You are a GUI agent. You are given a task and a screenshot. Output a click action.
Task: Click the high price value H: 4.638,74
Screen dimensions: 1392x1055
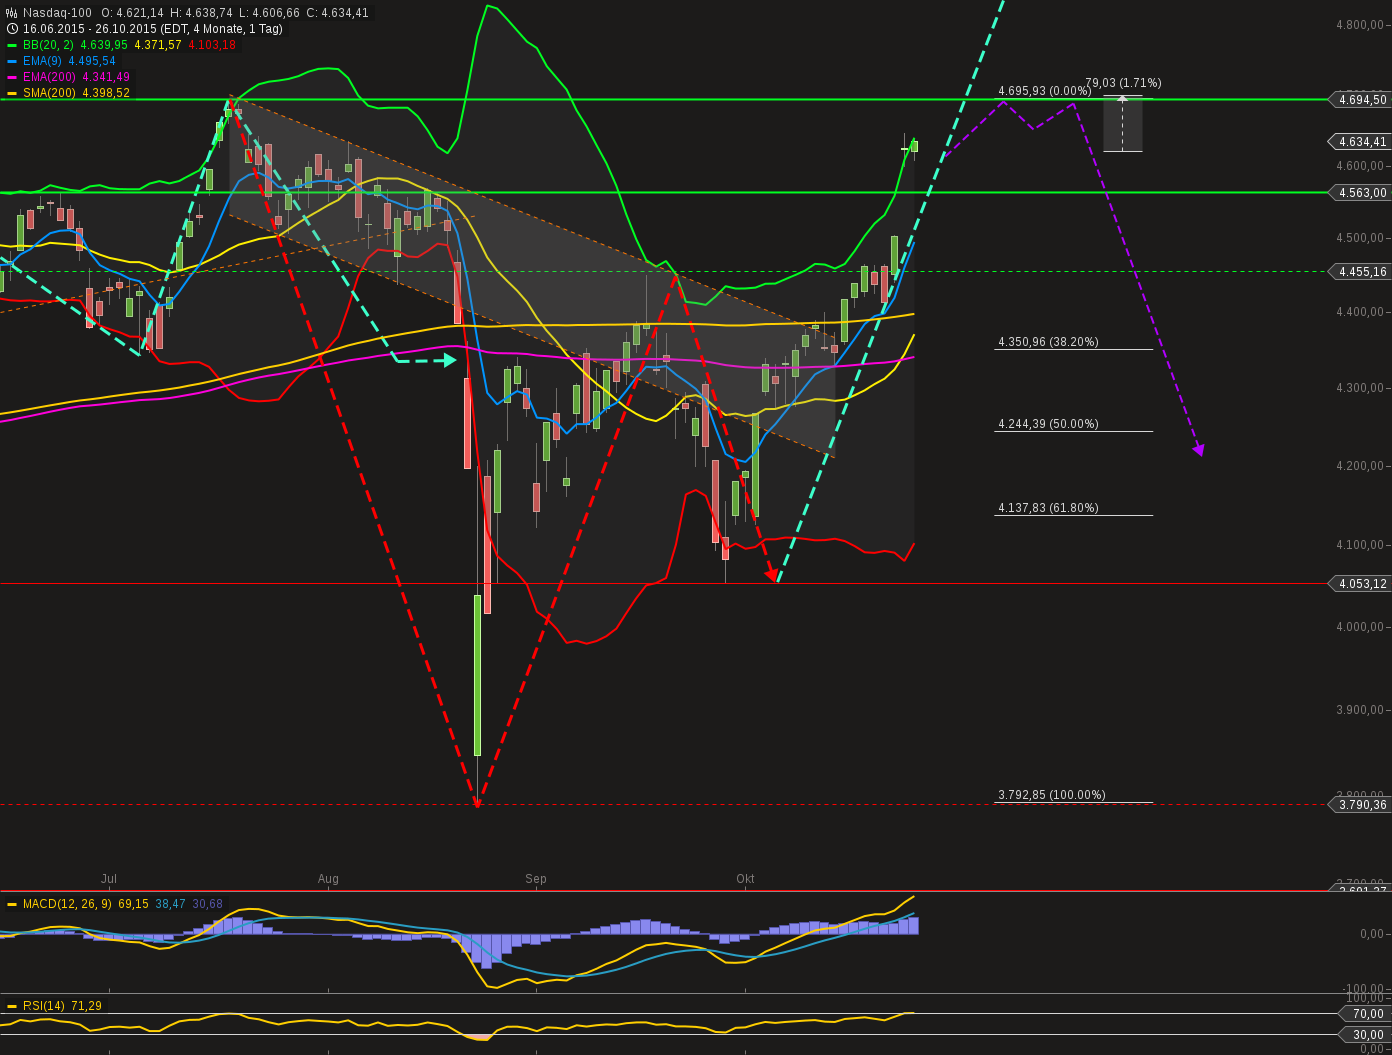point(202,13)
